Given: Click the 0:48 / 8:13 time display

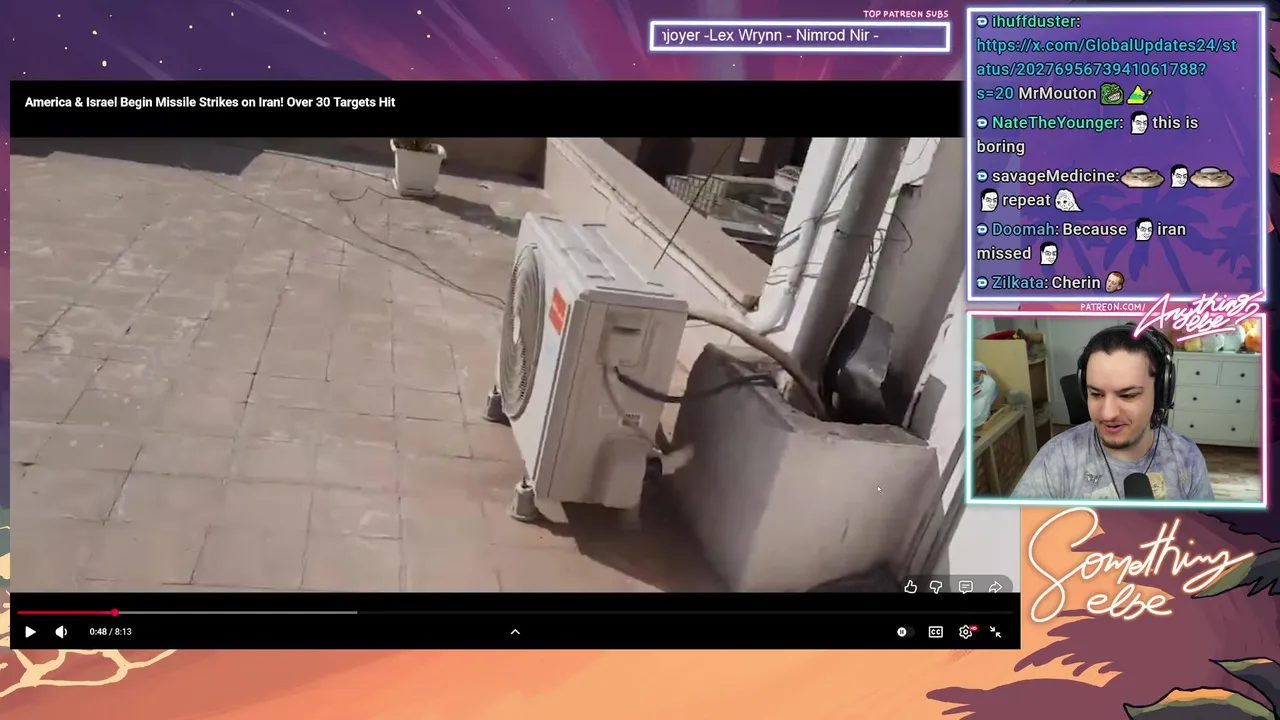Looking at the screenshot, I should coord(110,632).
